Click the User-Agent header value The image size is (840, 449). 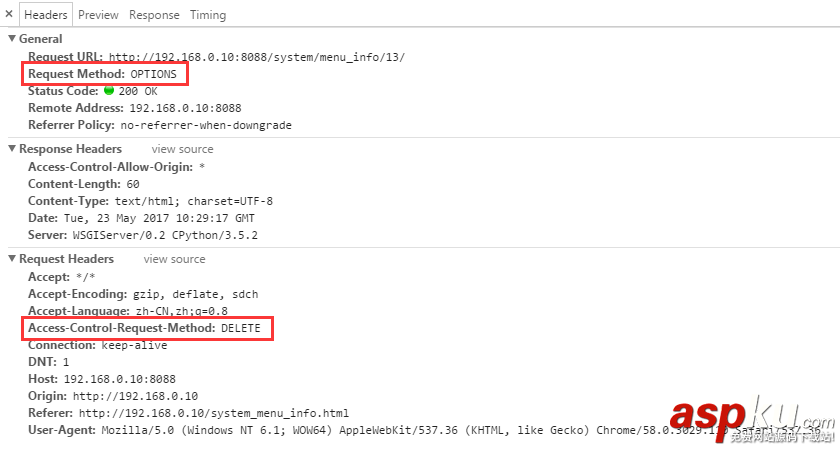point(400,430)
